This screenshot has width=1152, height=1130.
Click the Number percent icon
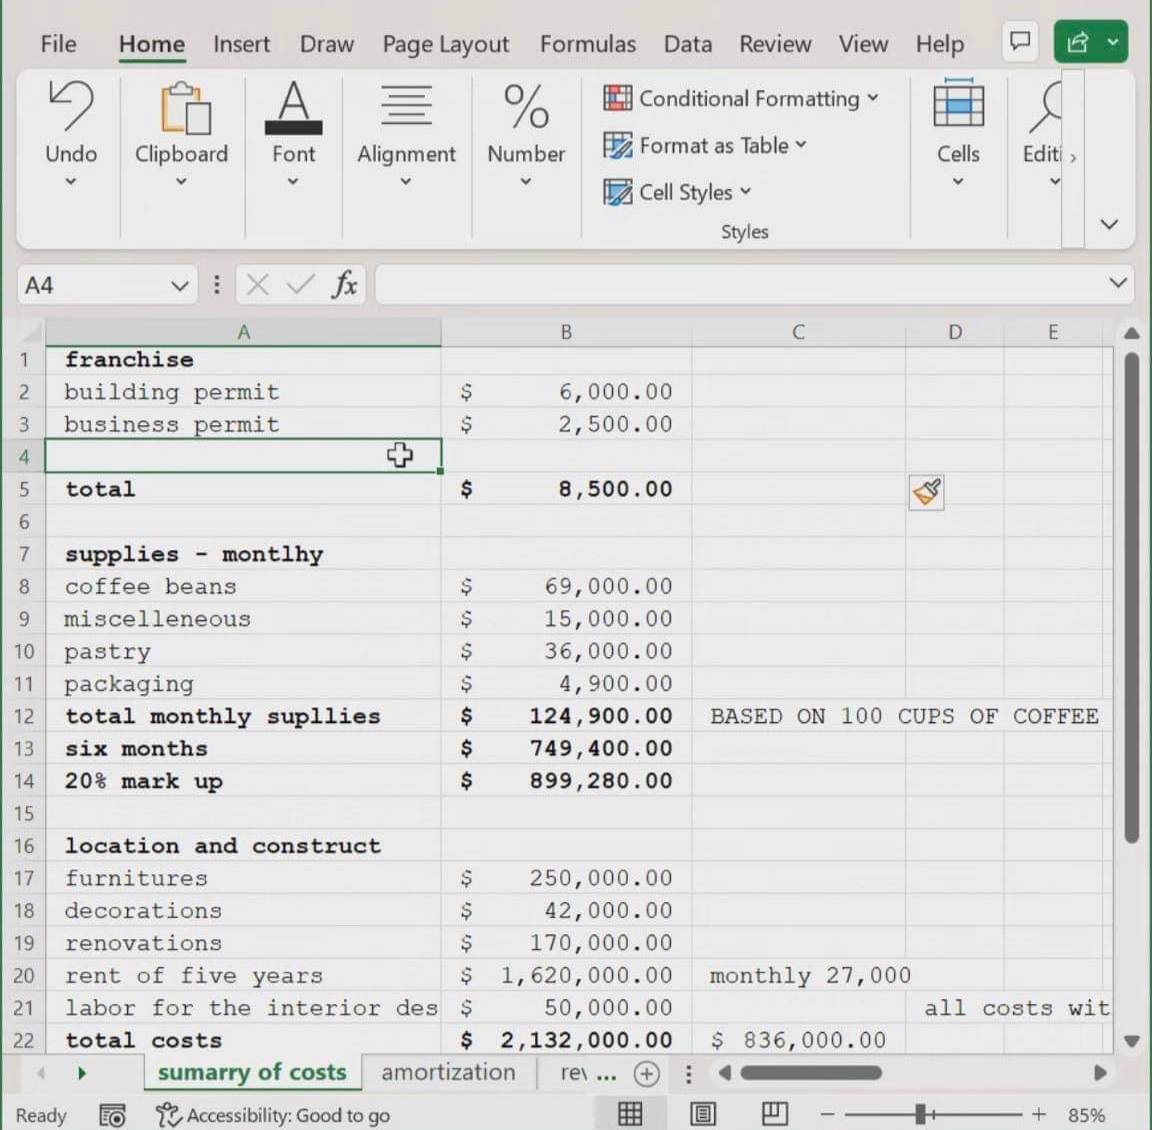coord(526,107)
